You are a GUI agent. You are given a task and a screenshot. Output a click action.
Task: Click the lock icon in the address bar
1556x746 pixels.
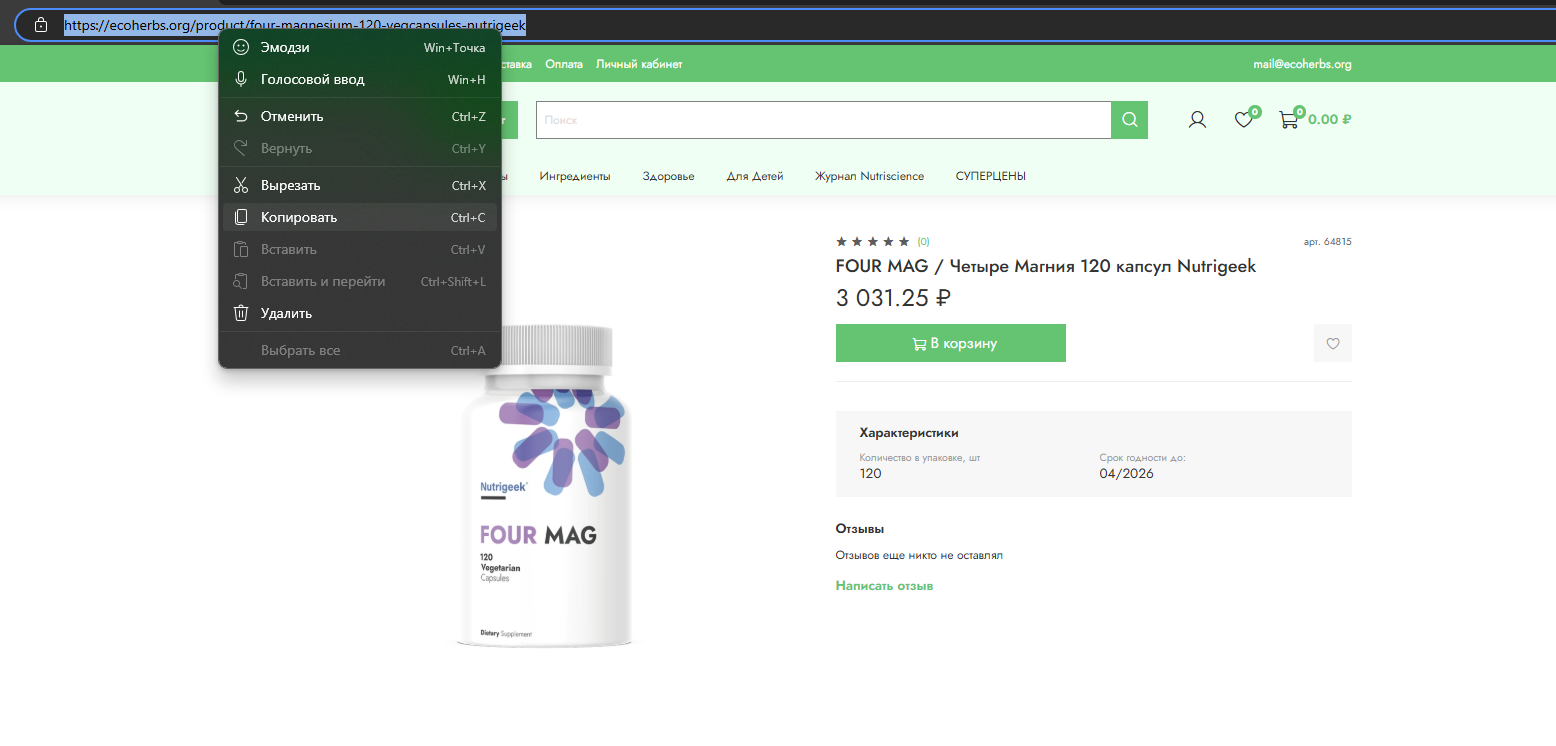[41, 25]
